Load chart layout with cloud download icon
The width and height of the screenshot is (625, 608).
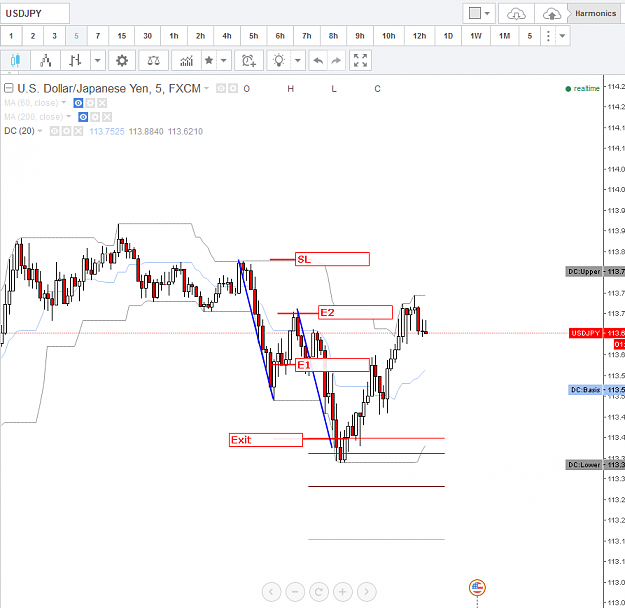516,14
